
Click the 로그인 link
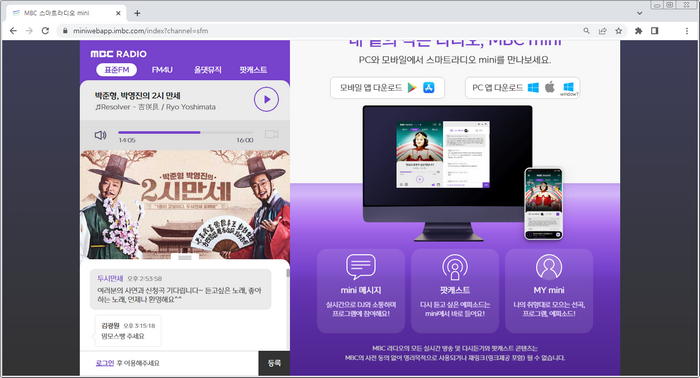(x=105, y=363)
